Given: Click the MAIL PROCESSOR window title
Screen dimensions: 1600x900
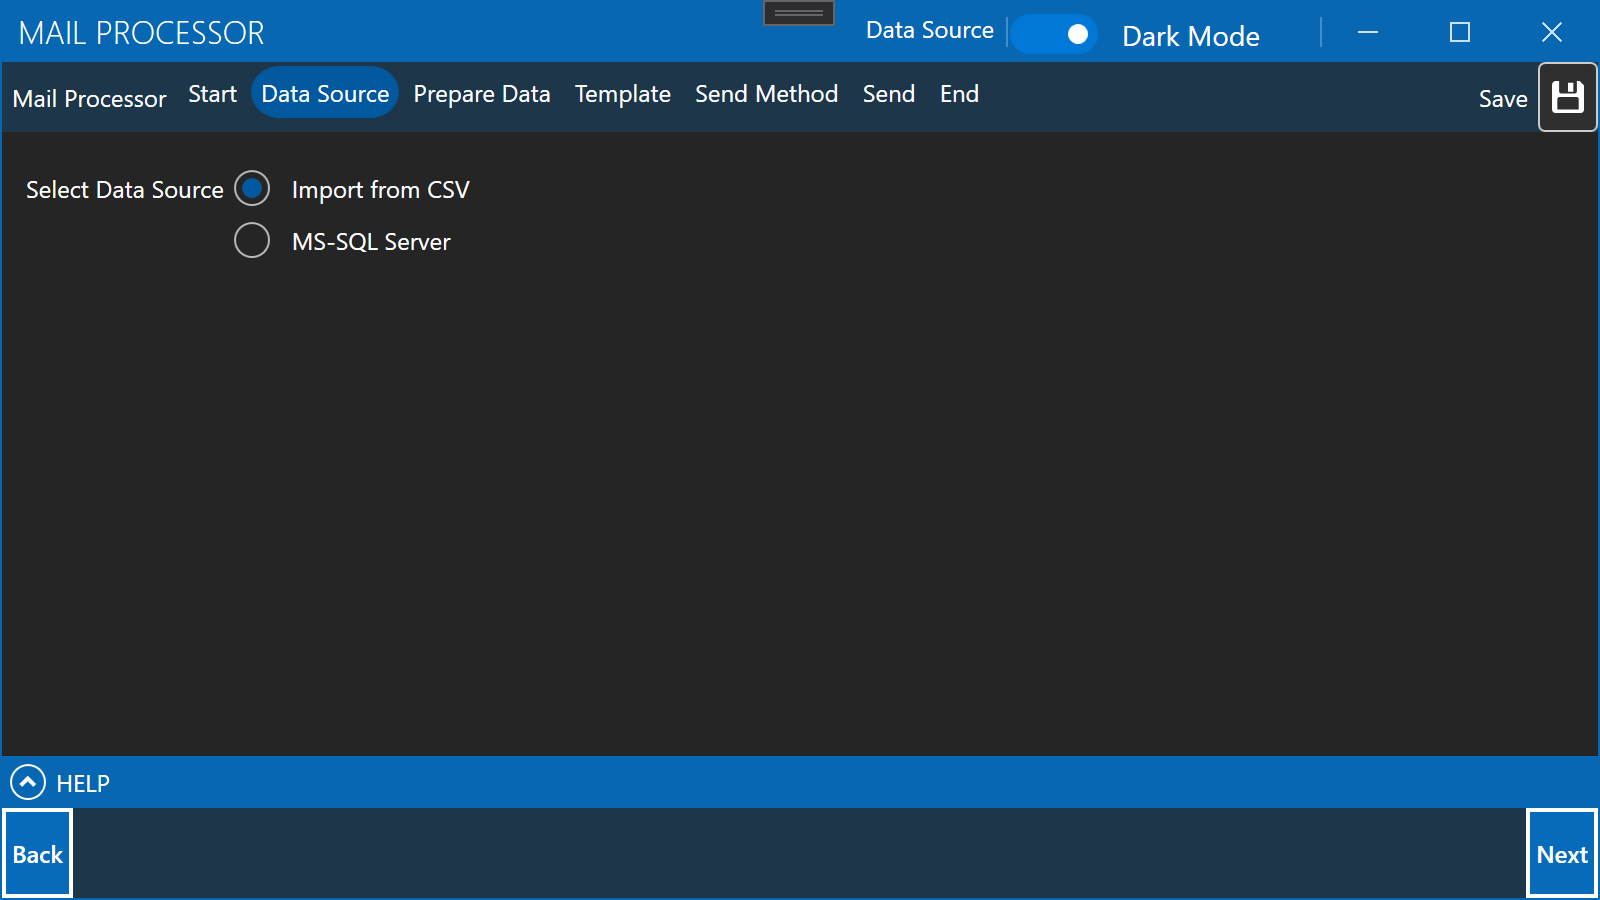Looking at the screenshot, I should coord(142,33).
